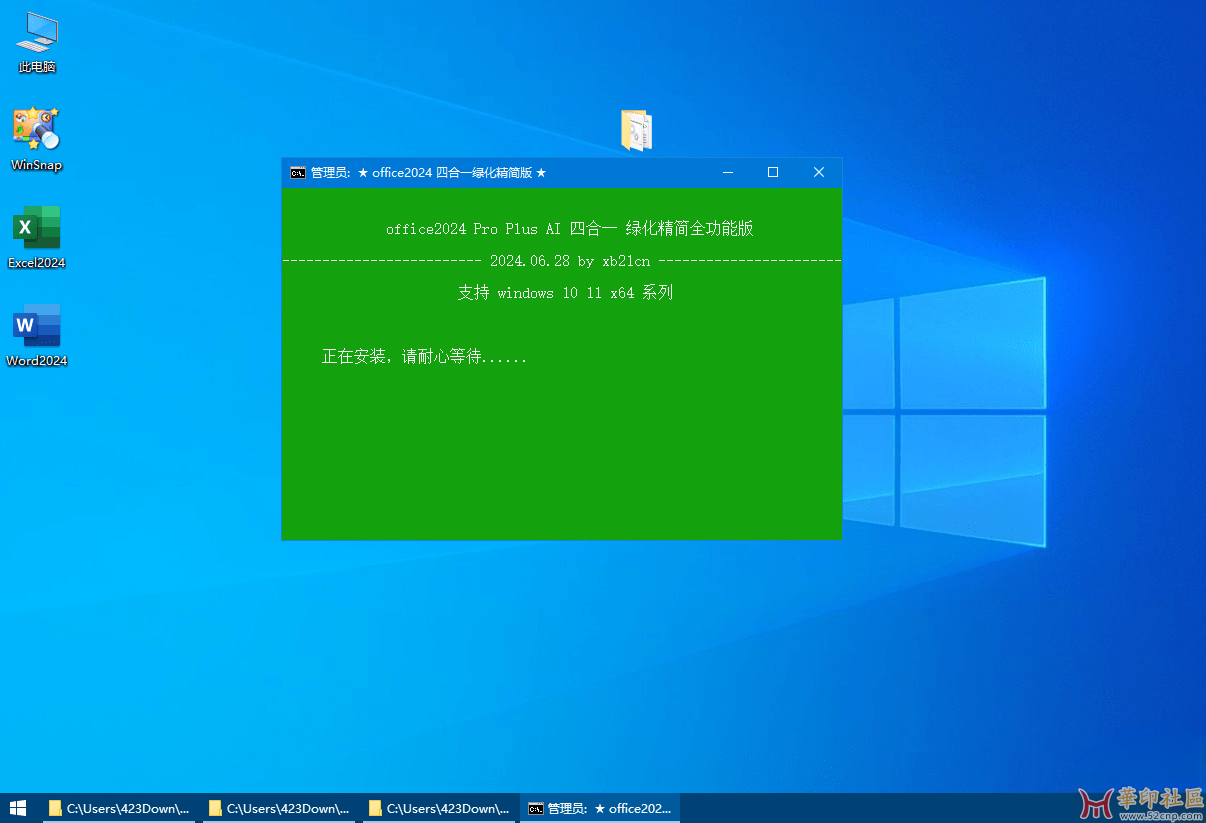Open the Windows Start menu
Viewport: 1206px width, 823px height.
[x=18, y=808]
